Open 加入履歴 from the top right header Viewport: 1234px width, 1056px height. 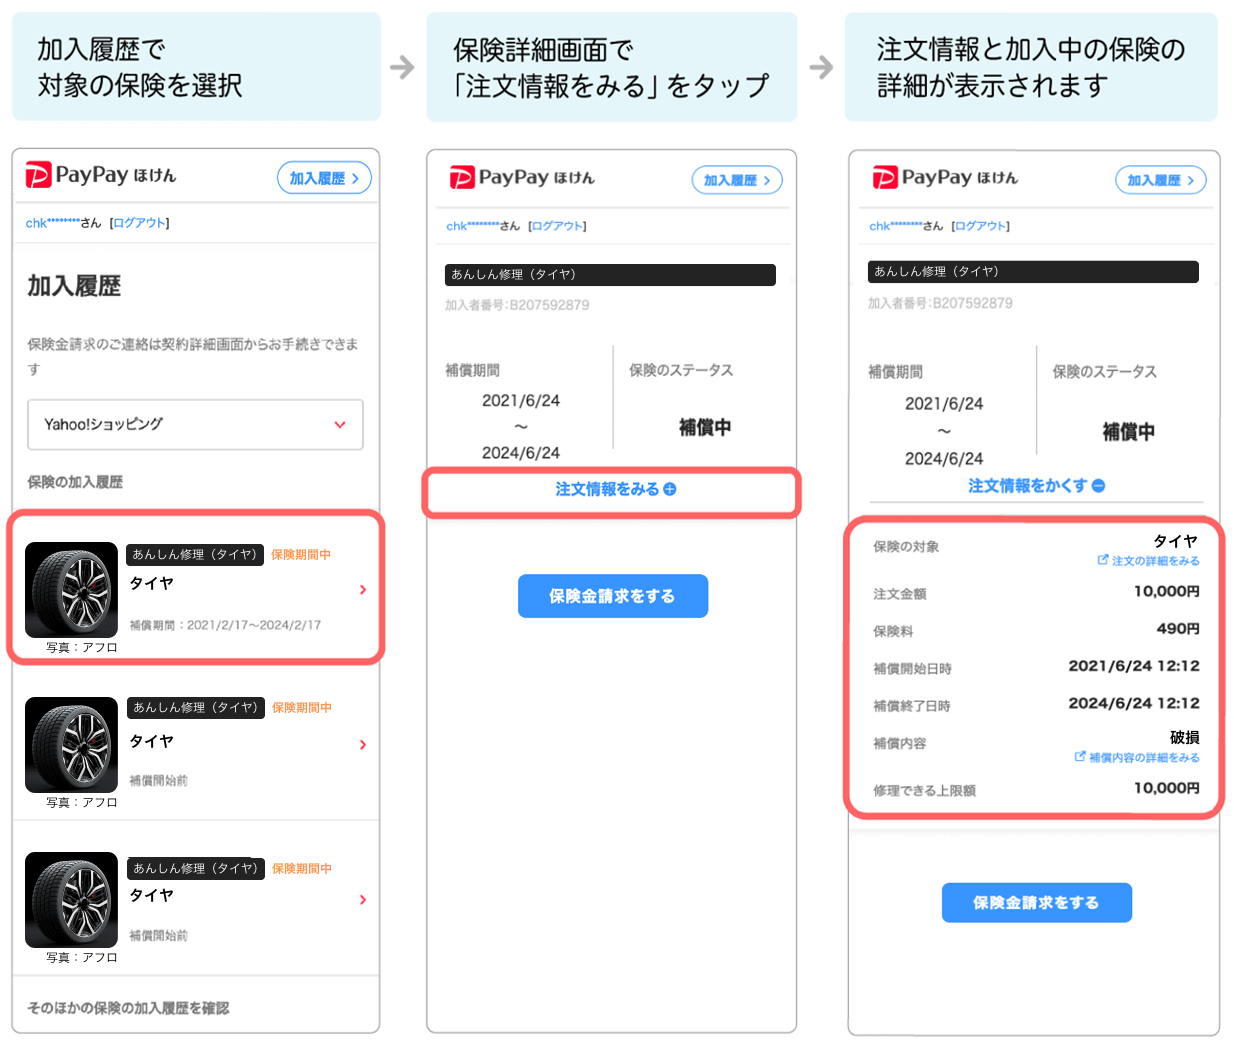click(324, 177)
